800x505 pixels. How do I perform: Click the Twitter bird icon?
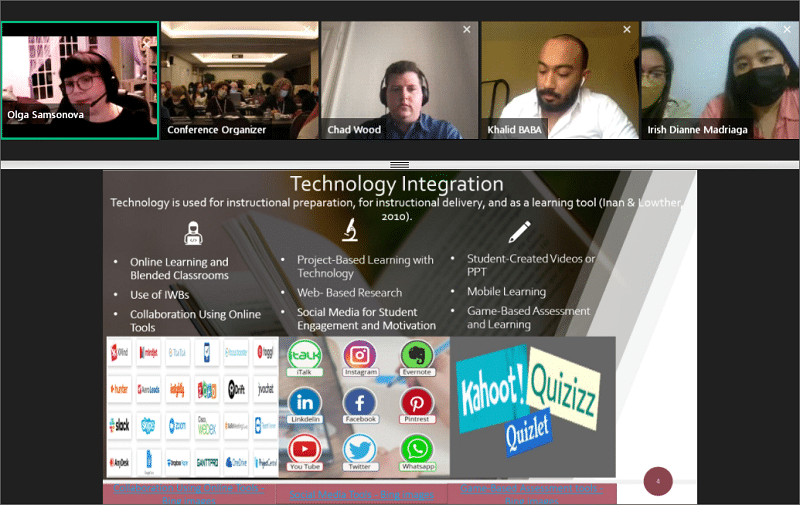click(x=360, y=449)
